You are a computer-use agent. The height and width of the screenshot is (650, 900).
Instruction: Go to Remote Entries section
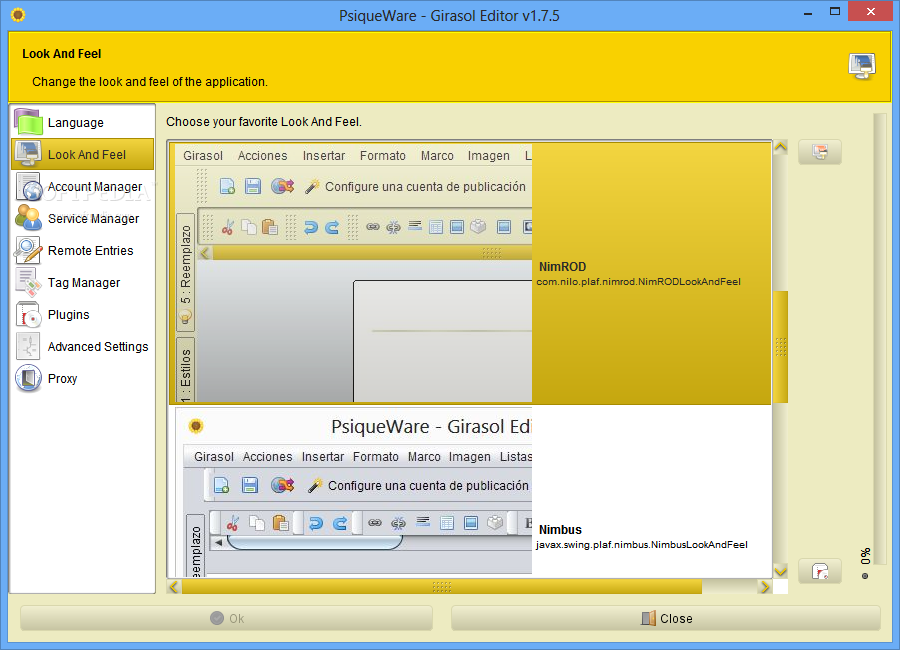tap(83, 251)
